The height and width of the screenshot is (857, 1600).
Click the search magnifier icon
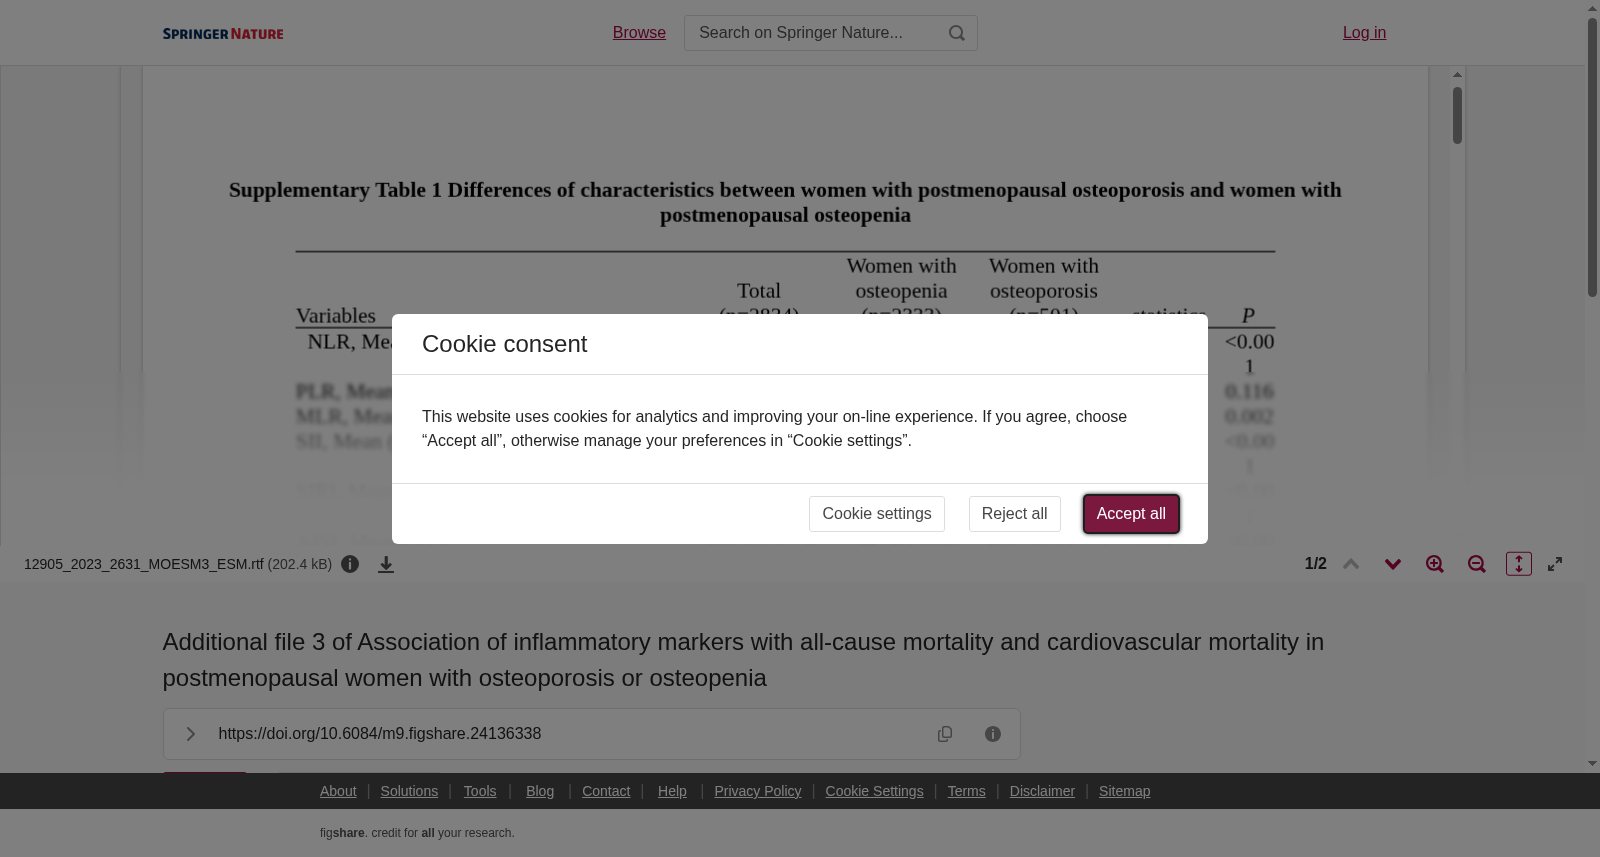(x=957, y=33)
